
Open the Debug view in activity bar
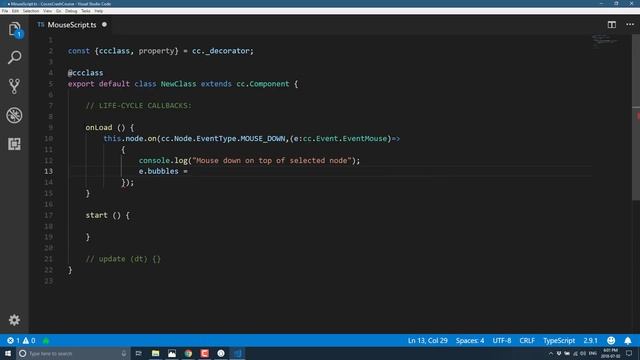14,115
